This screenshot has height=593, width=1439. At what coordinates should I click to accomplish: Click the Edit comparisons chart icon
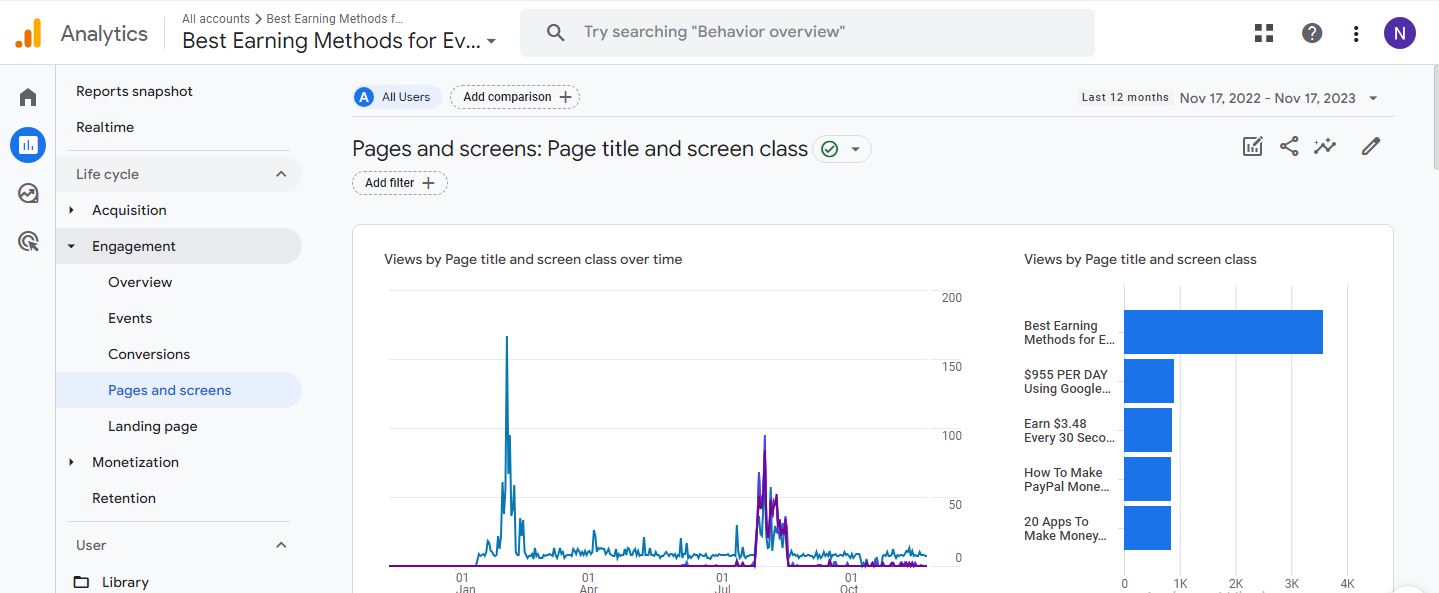[x=1252, y=147]
